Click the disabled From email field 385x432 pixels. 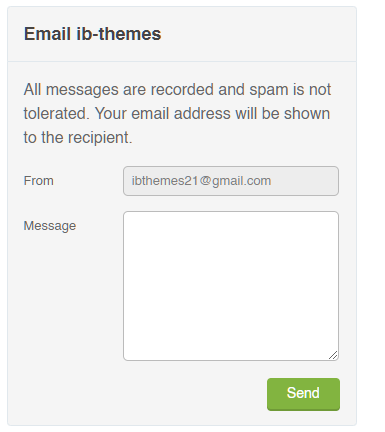231,181
